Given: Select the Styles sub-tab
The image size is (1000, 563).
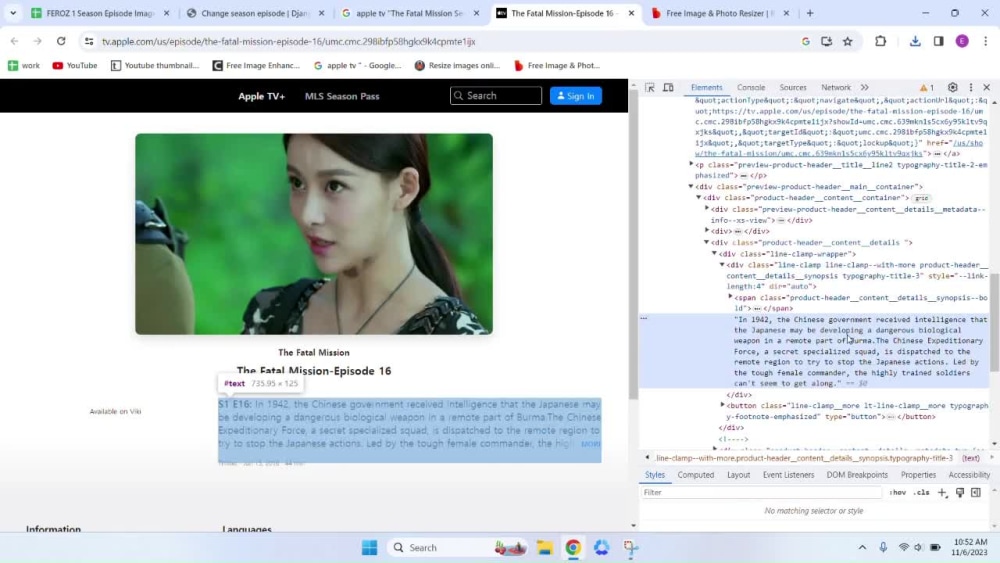Looking at the screenshot, I should tap(654, 475).
